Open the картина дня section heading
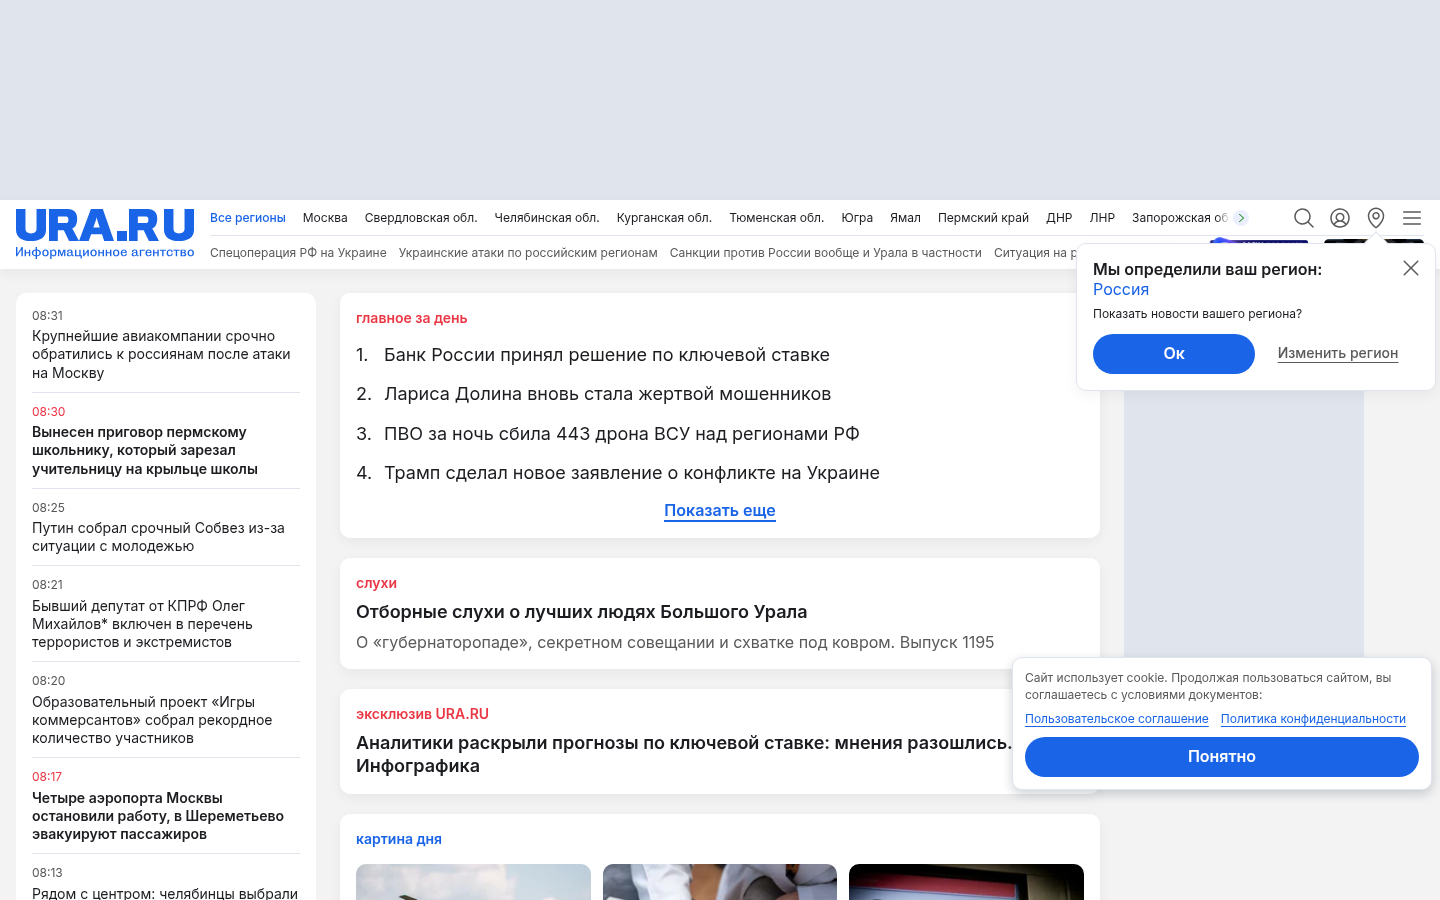This screenshot has height=900, width=1440. [399, 839]
